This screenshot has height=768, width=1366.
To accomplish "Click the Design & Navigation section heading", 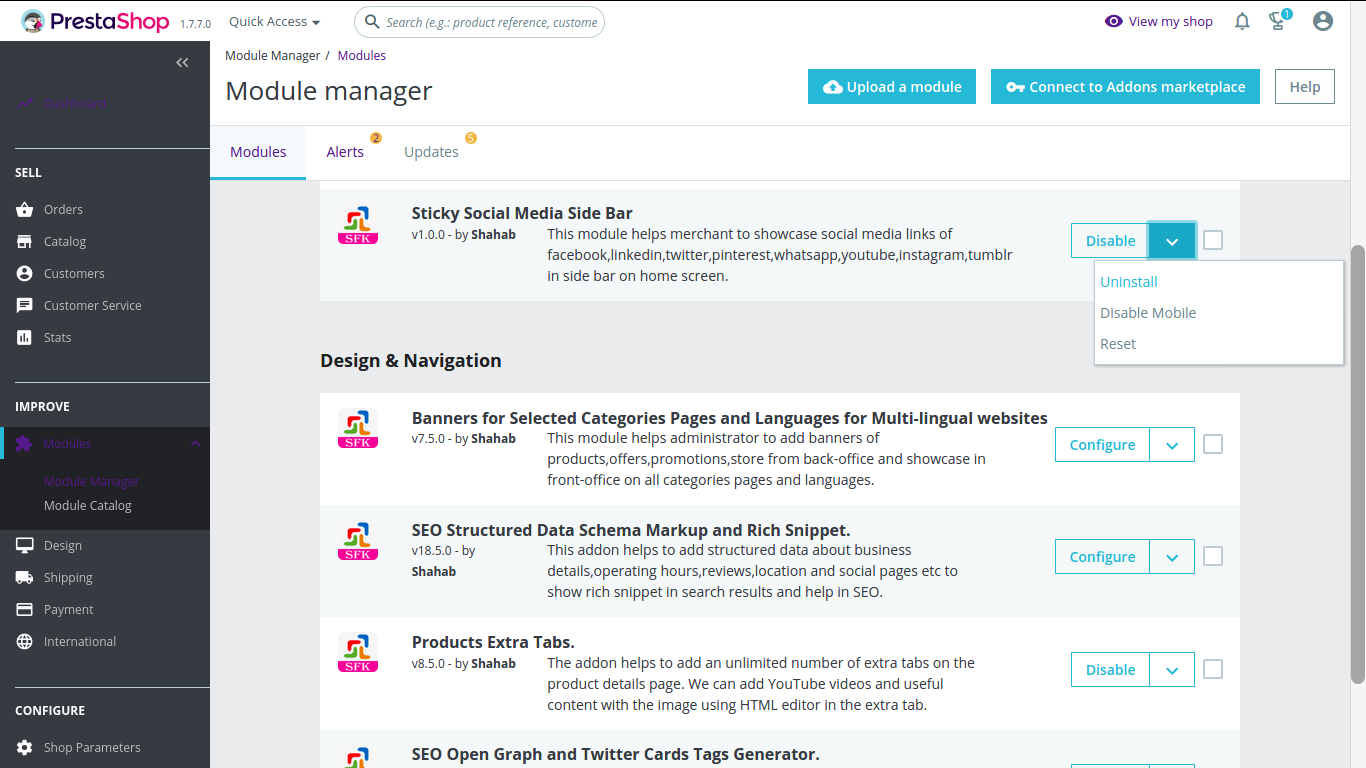I will pos(411,361).
